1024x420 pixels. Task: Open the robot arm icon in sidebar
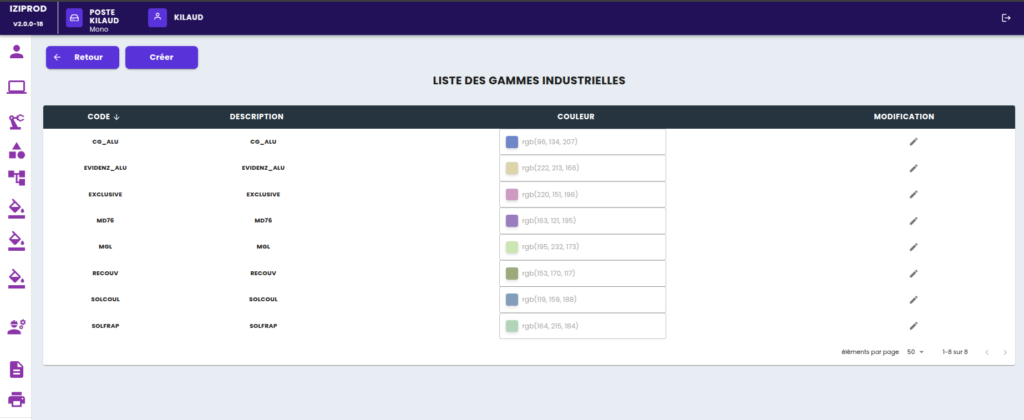(x=16, y=121)
